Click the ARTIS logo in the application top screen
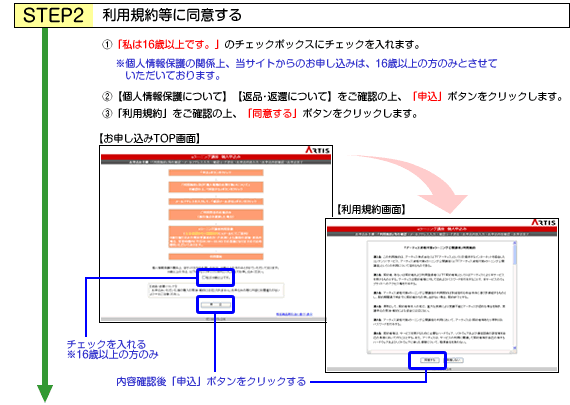Viewport: 570px width, 405px height. tap(317, 150)
